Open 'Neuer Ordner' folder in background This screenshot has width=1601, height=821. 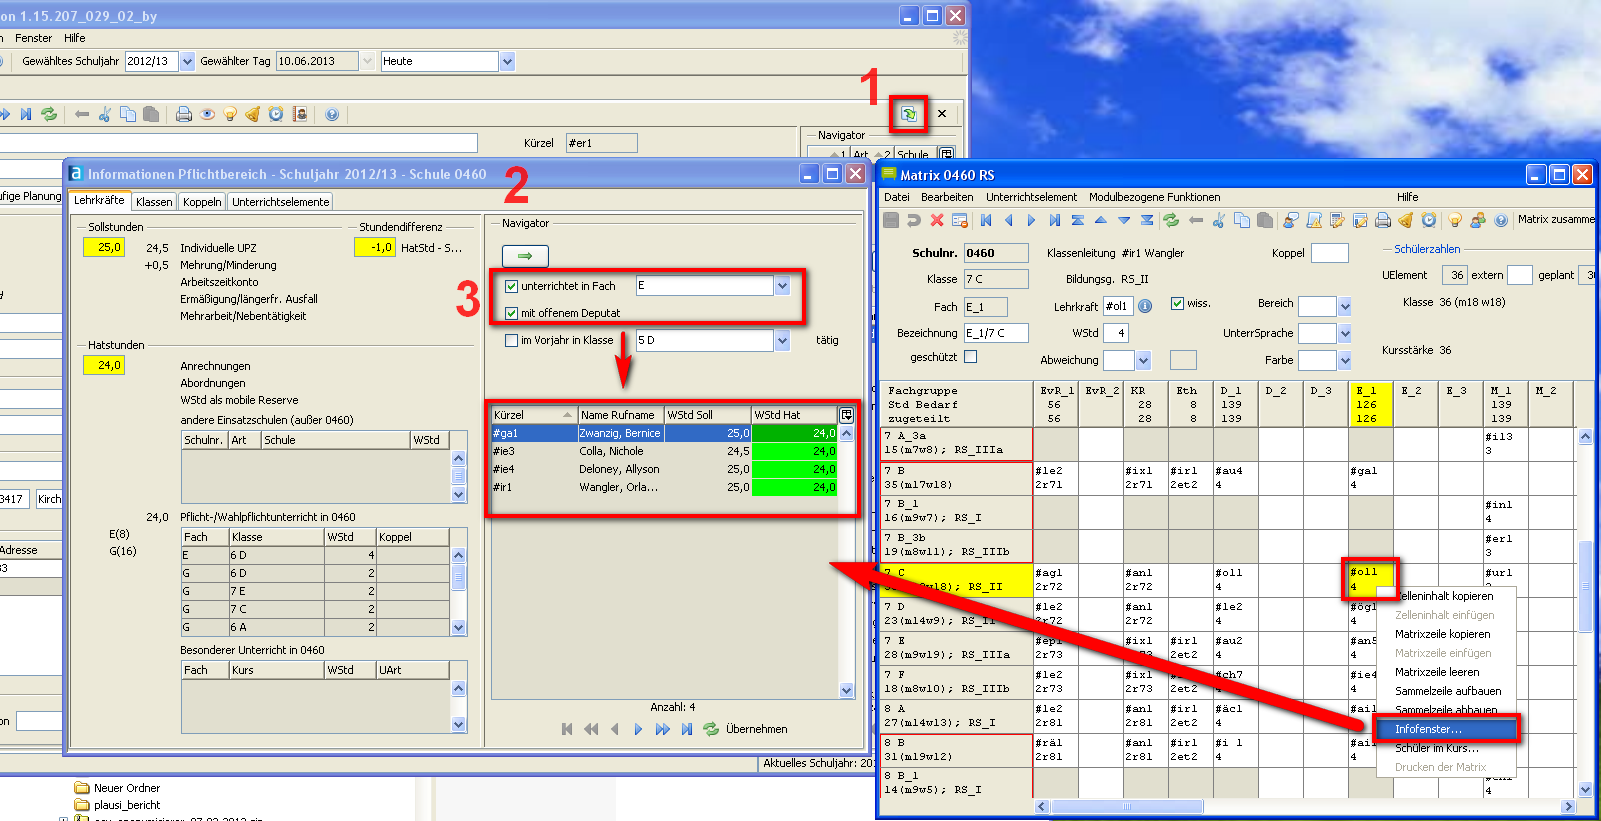pos(117,788)
